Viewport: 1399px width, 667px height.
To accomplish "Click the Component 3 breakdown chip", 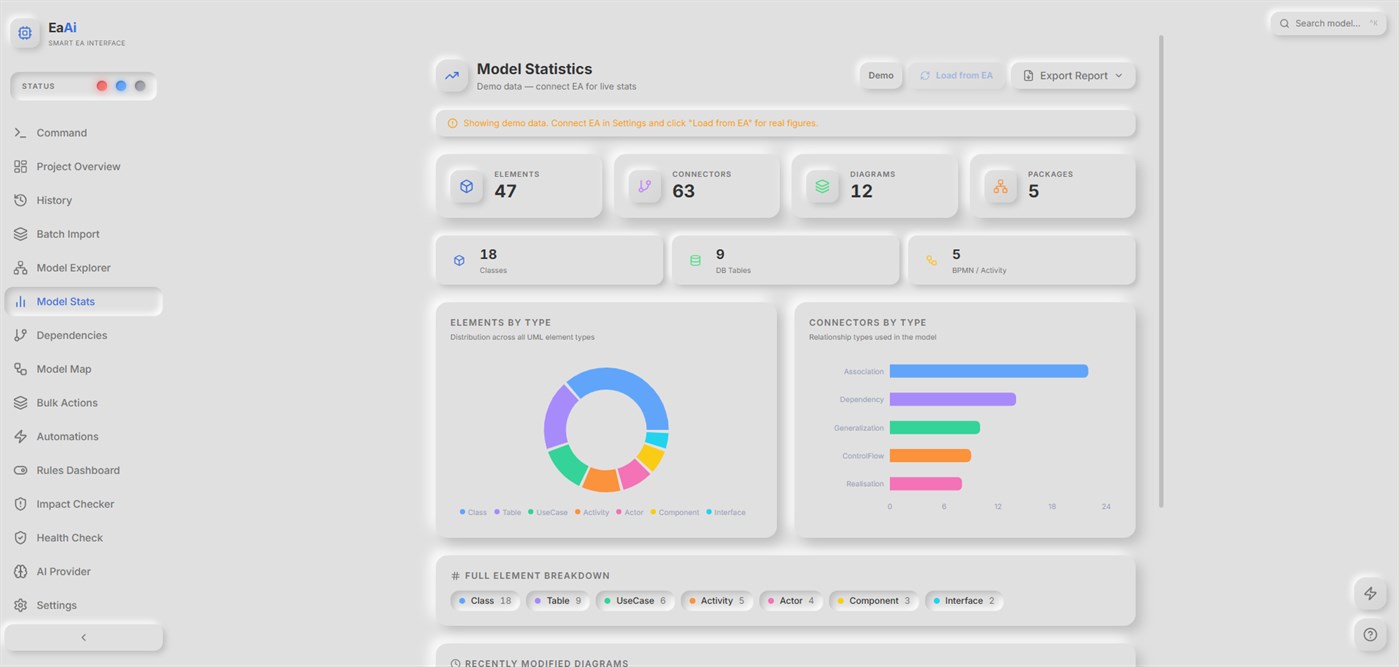I will [874, 601].
